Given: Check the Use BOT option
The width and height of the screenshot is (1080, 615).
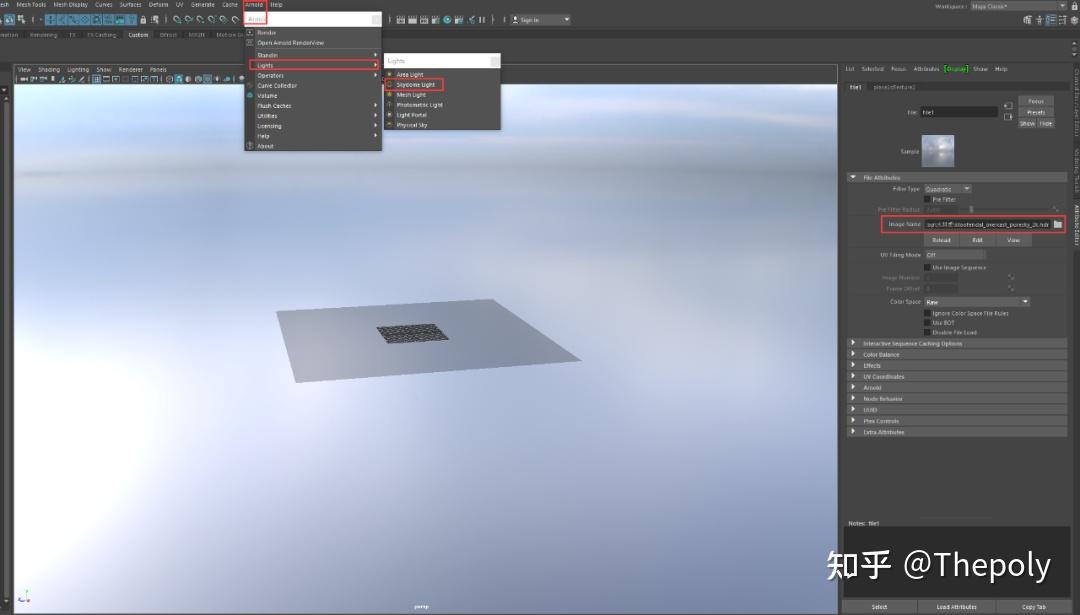Looking at the screenshot, I should click(x=927, y=322).
